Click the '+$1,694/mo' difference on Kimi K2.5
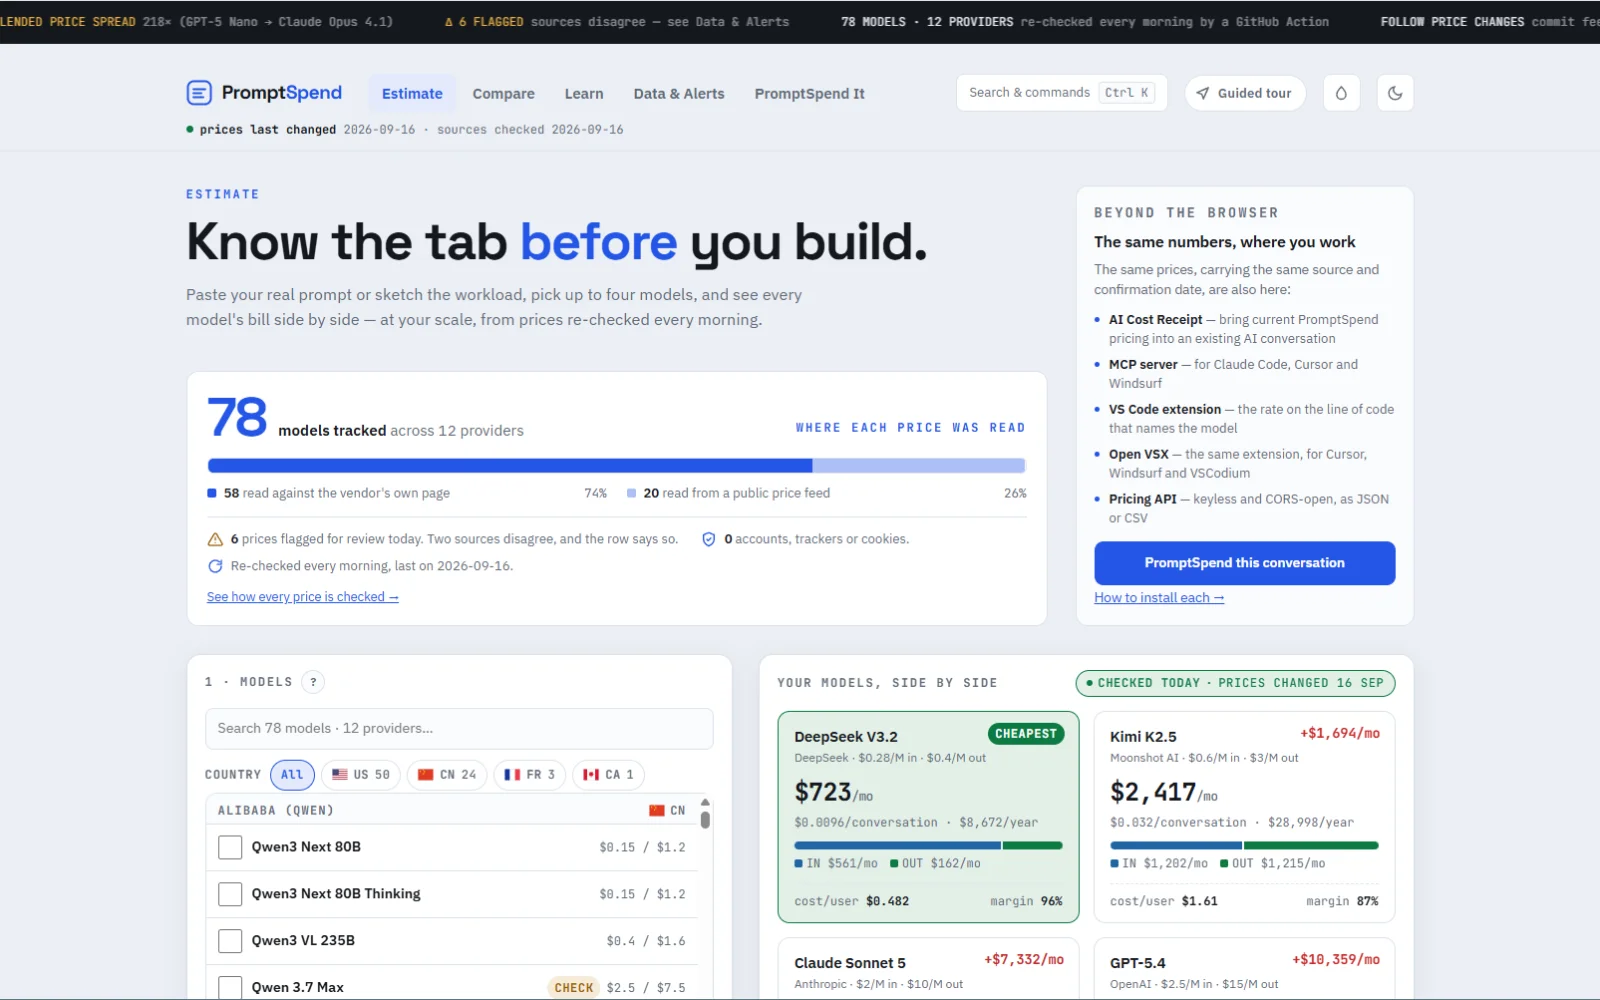This screenshot has width=1600, height=1000. click(x=1340, y=733)
